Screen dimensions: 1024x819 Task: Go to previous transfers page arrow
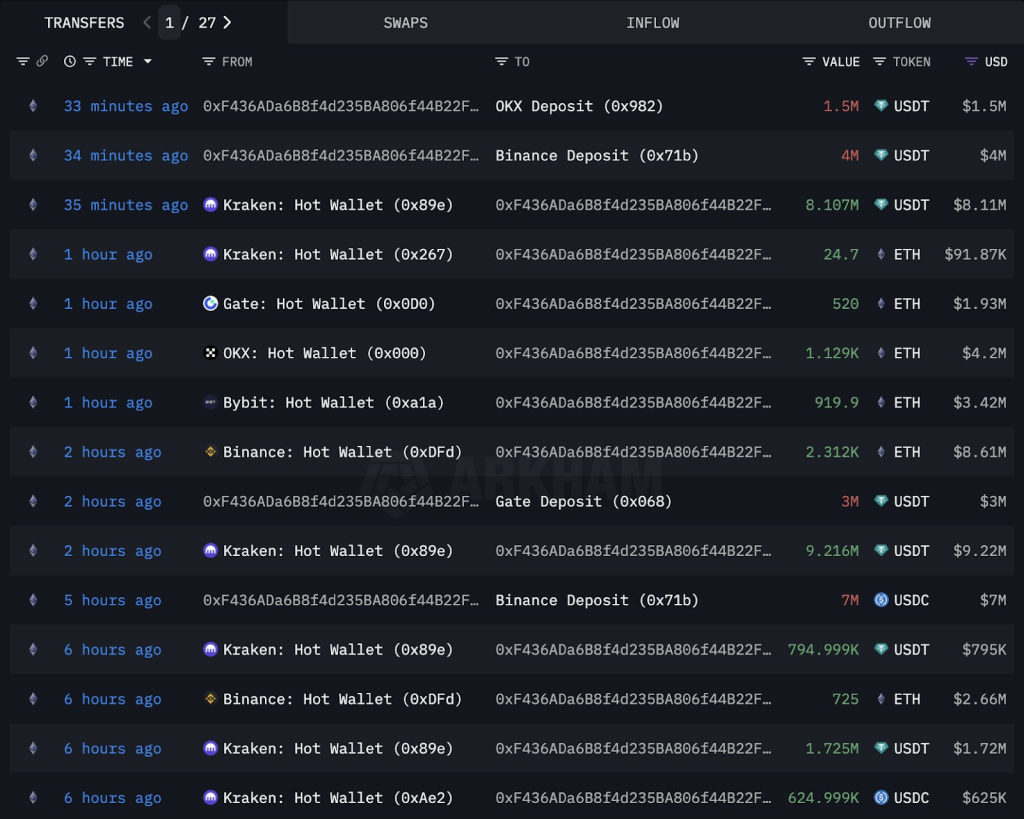(147, 23)
